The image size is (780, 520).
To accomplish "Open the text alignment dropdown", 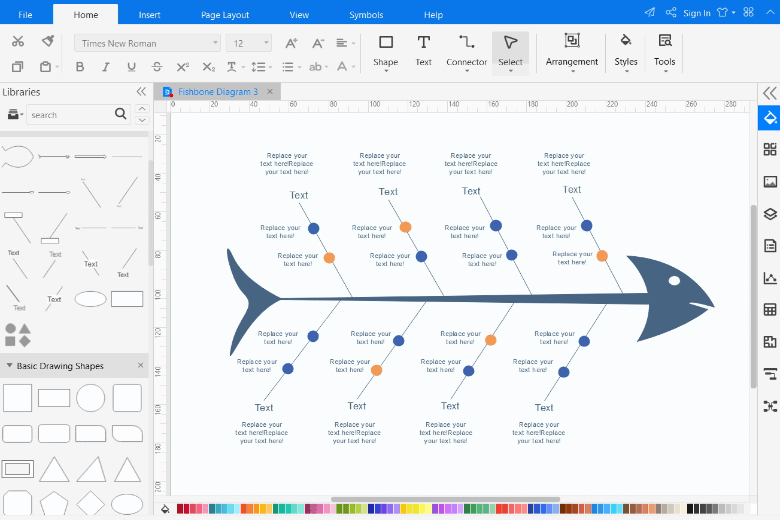I will pos(345,43).
